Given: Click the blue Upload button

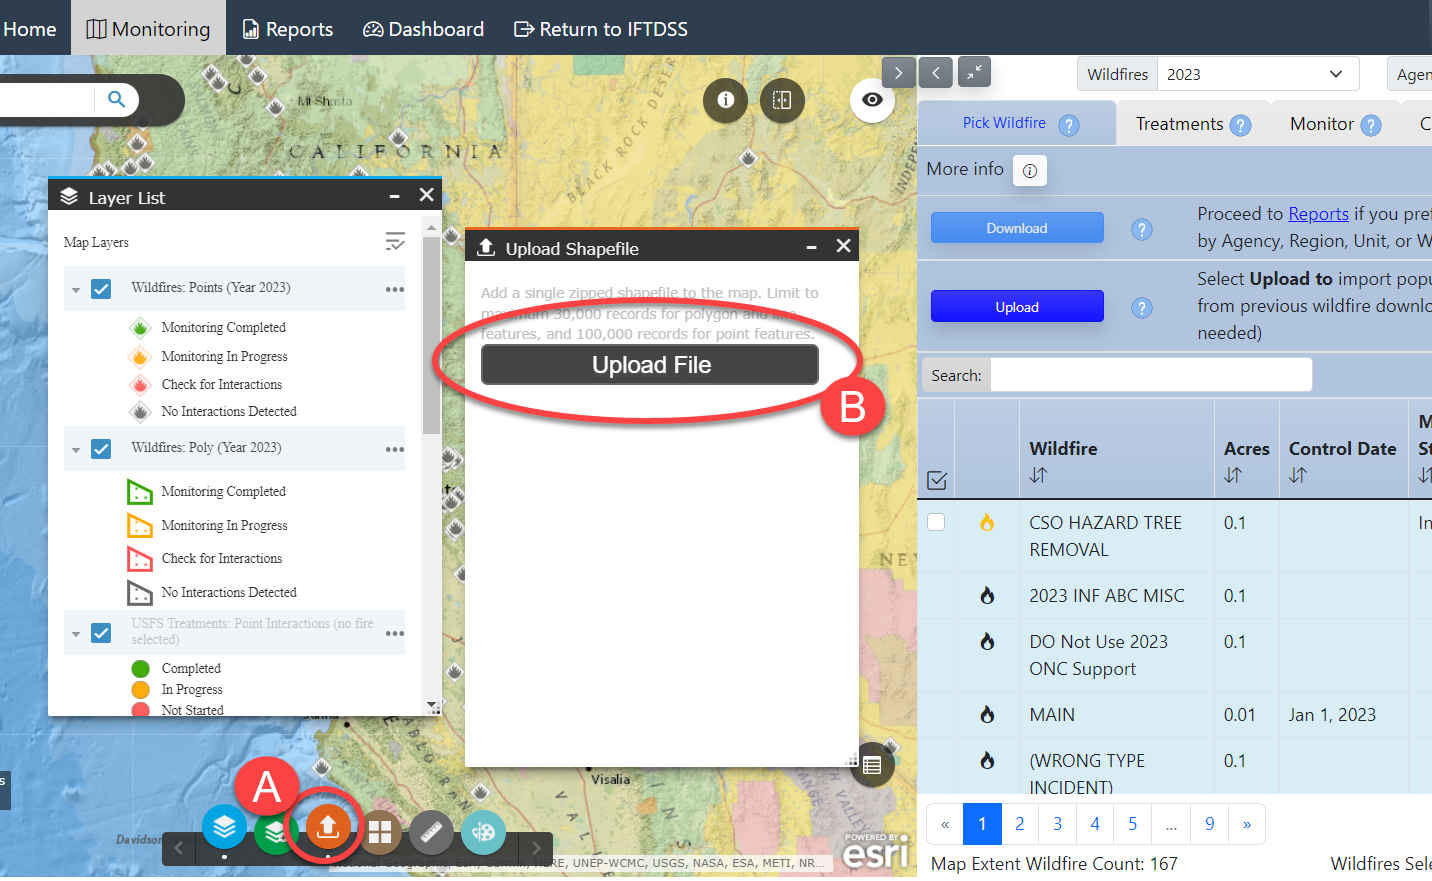Looking at the screenshot, I should pyautogui.click(x=1017, y=306).
